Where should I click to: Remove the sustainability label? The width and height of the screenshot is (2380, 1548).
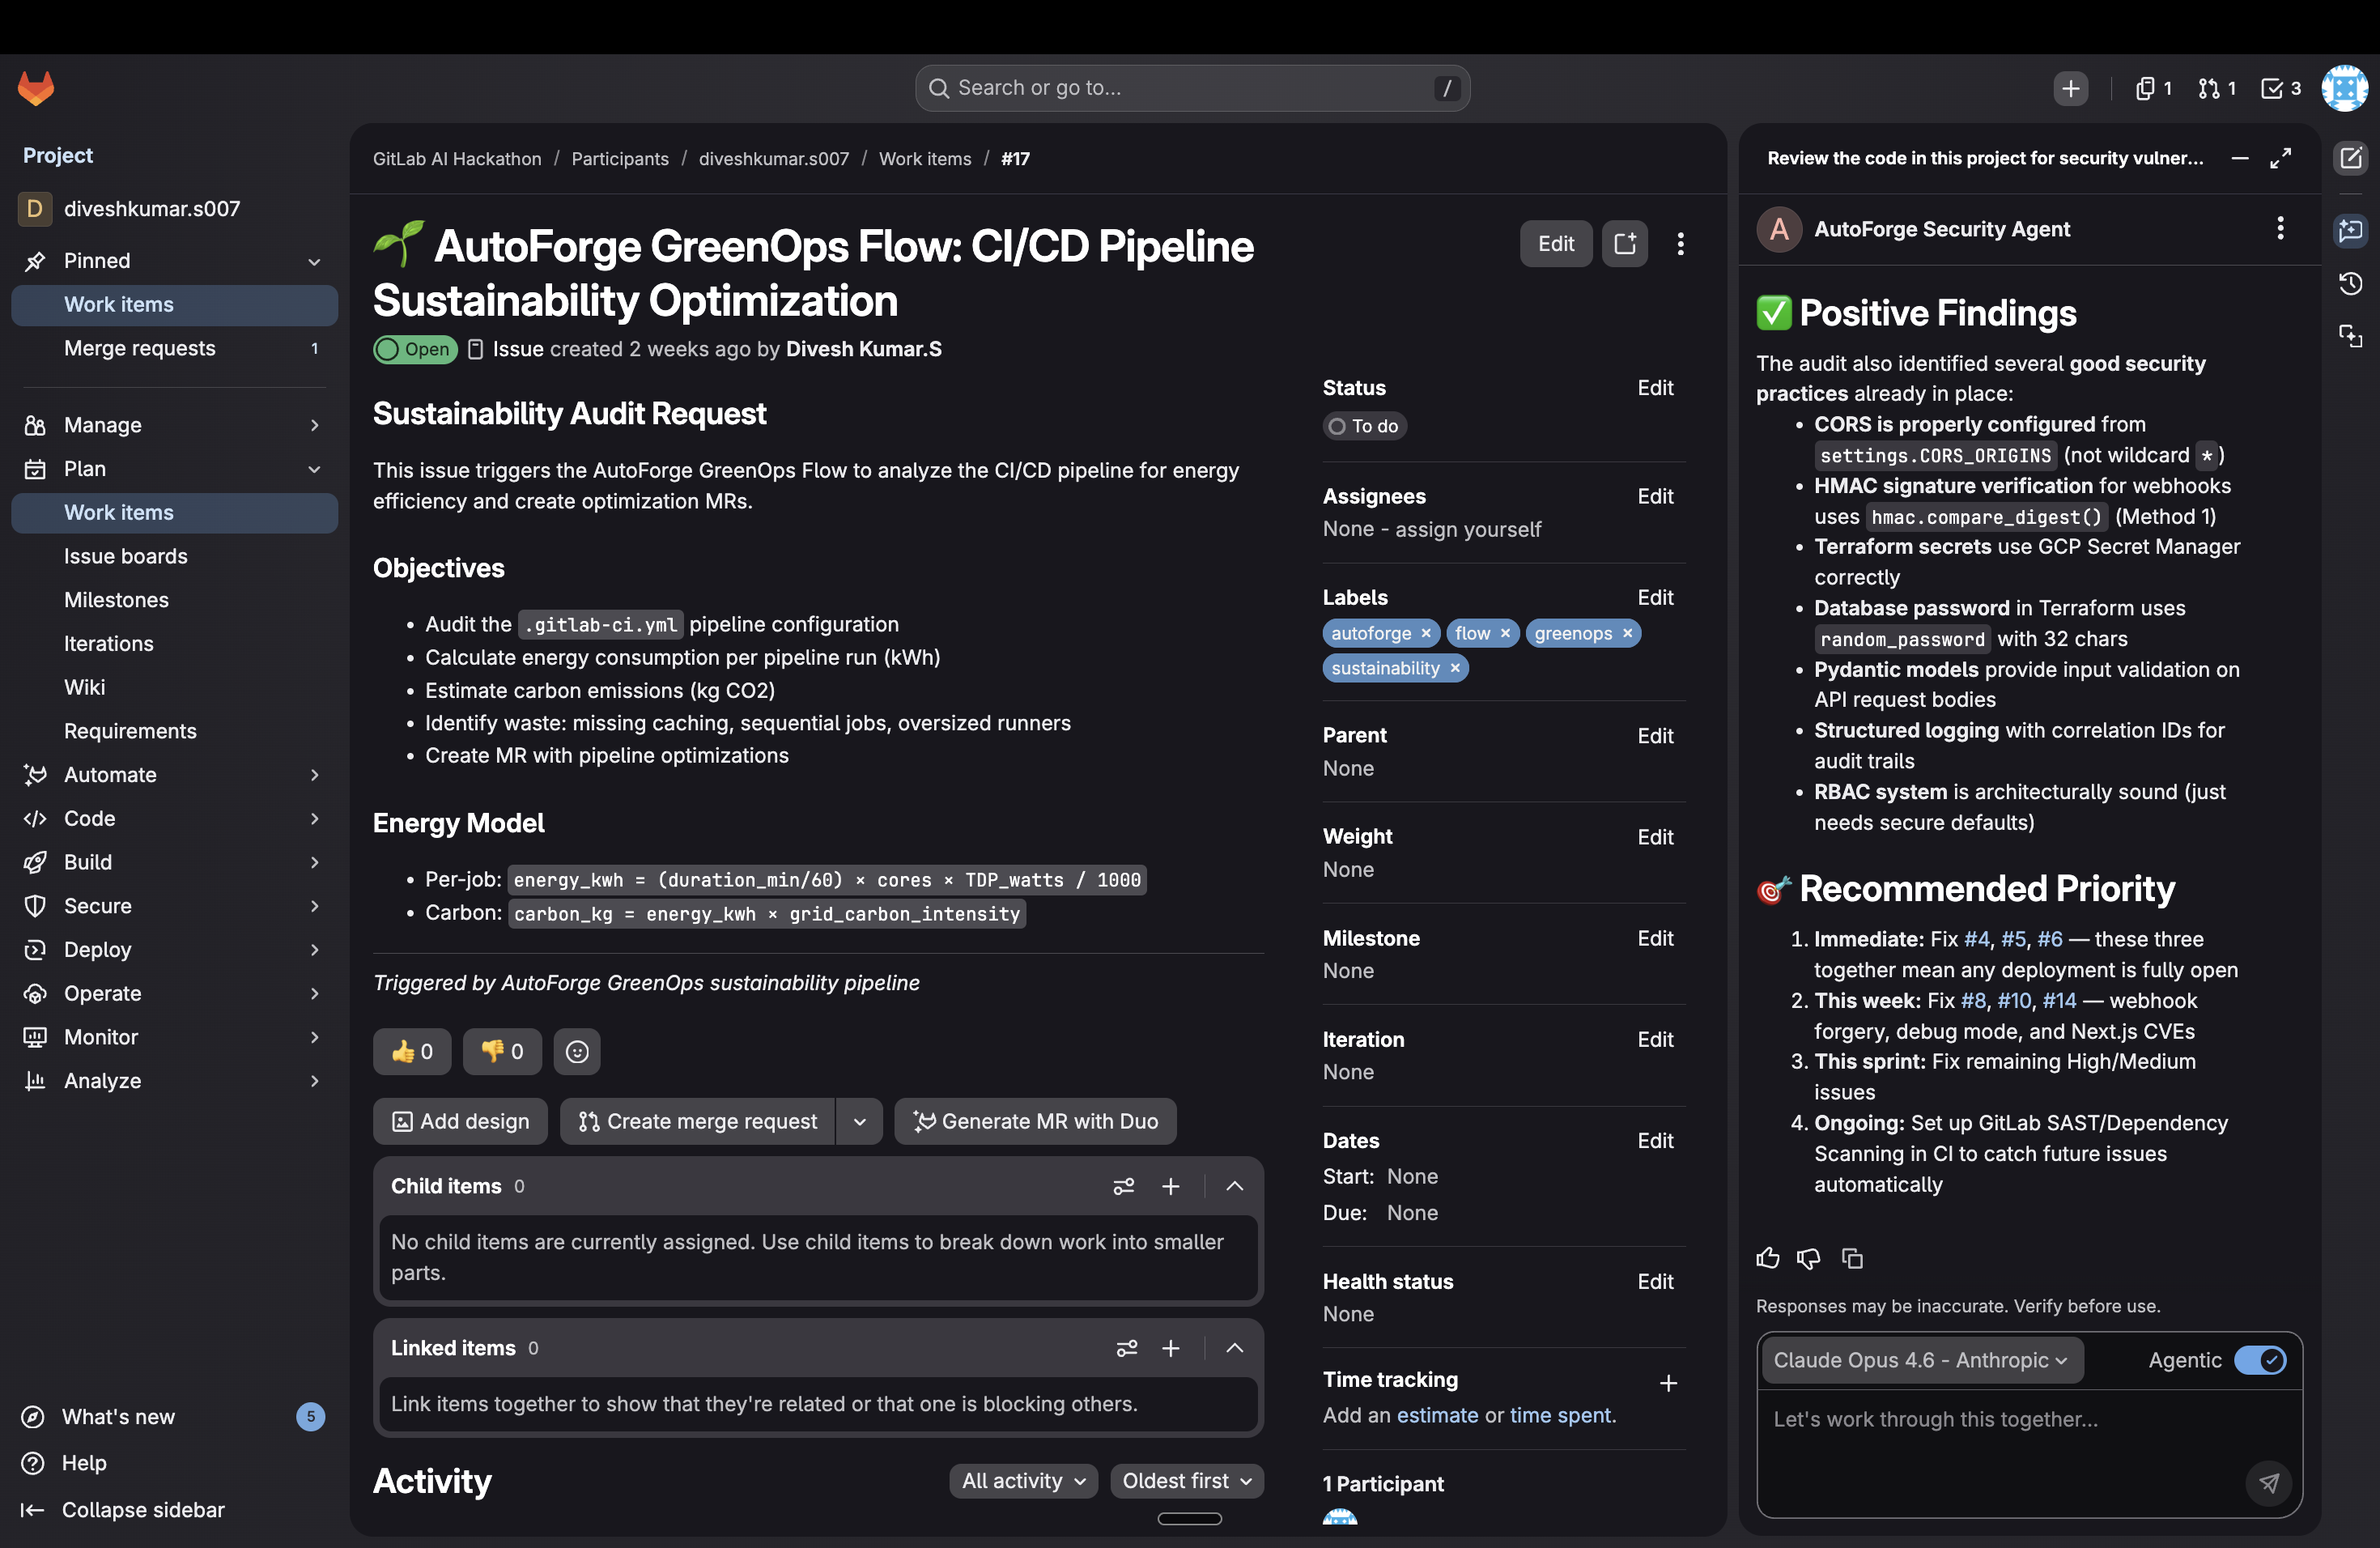coord(1455,668)
